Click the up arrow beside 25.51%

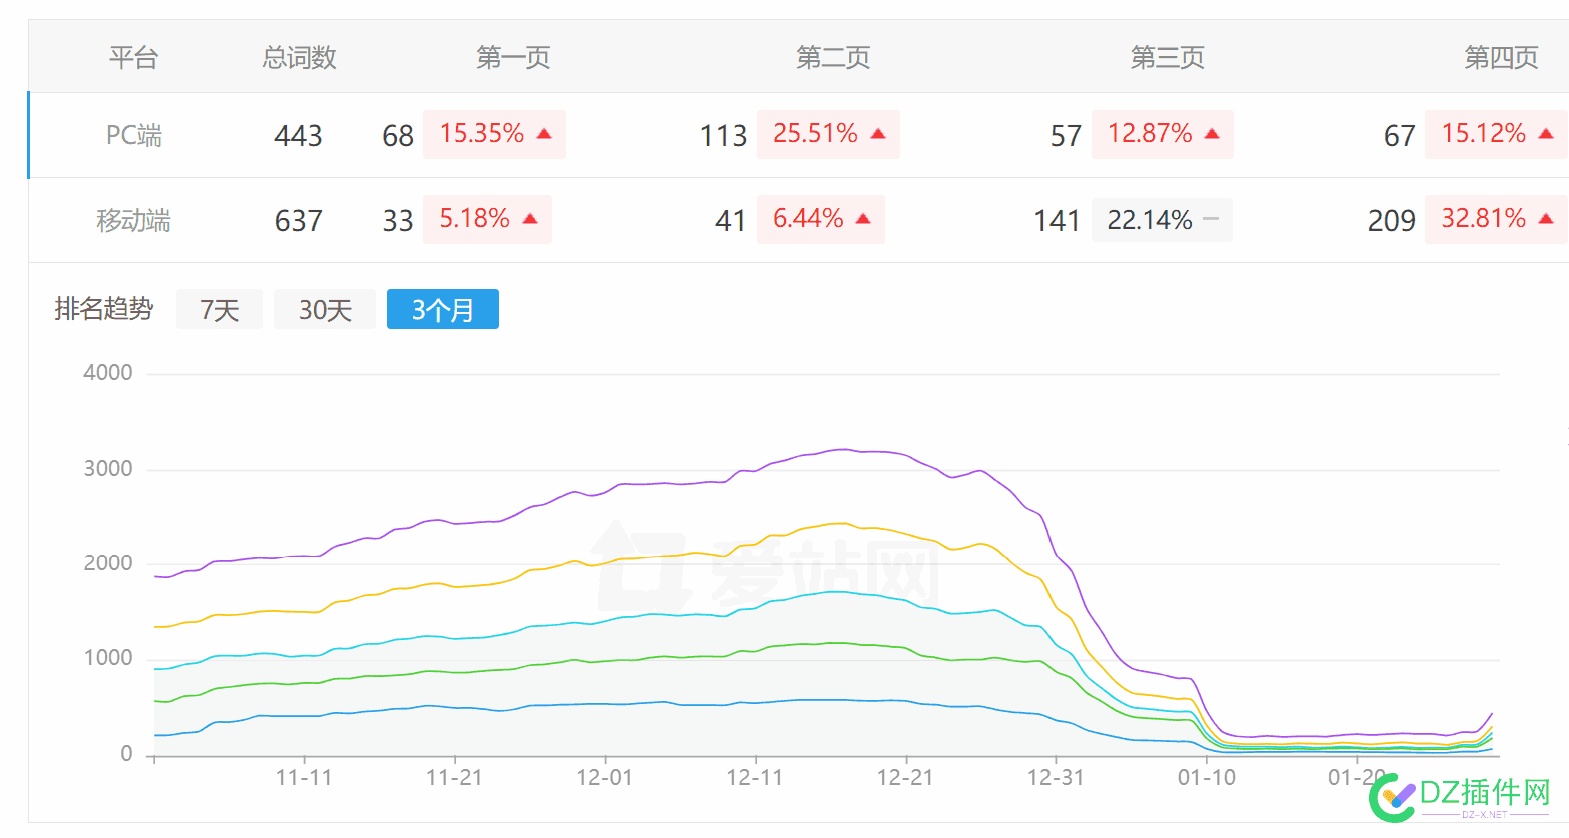pos(878,134)
